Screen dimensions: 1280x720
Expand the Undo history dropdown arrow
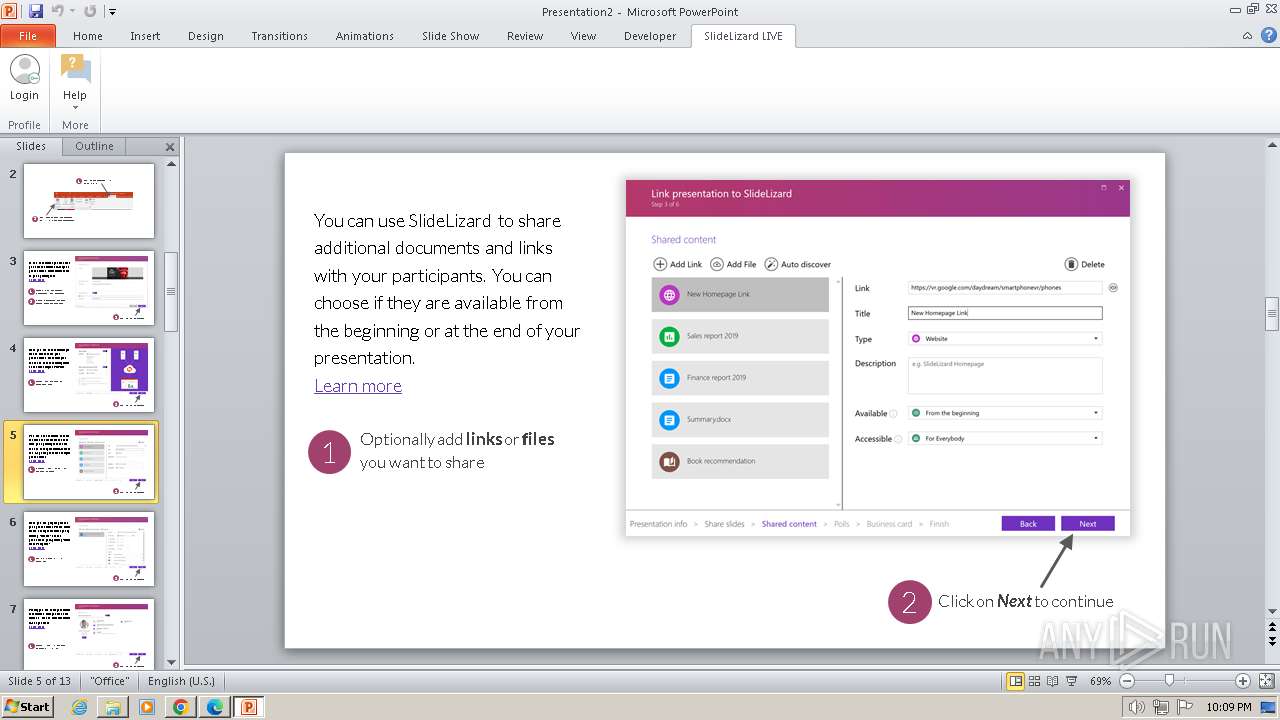coord(72,11)
